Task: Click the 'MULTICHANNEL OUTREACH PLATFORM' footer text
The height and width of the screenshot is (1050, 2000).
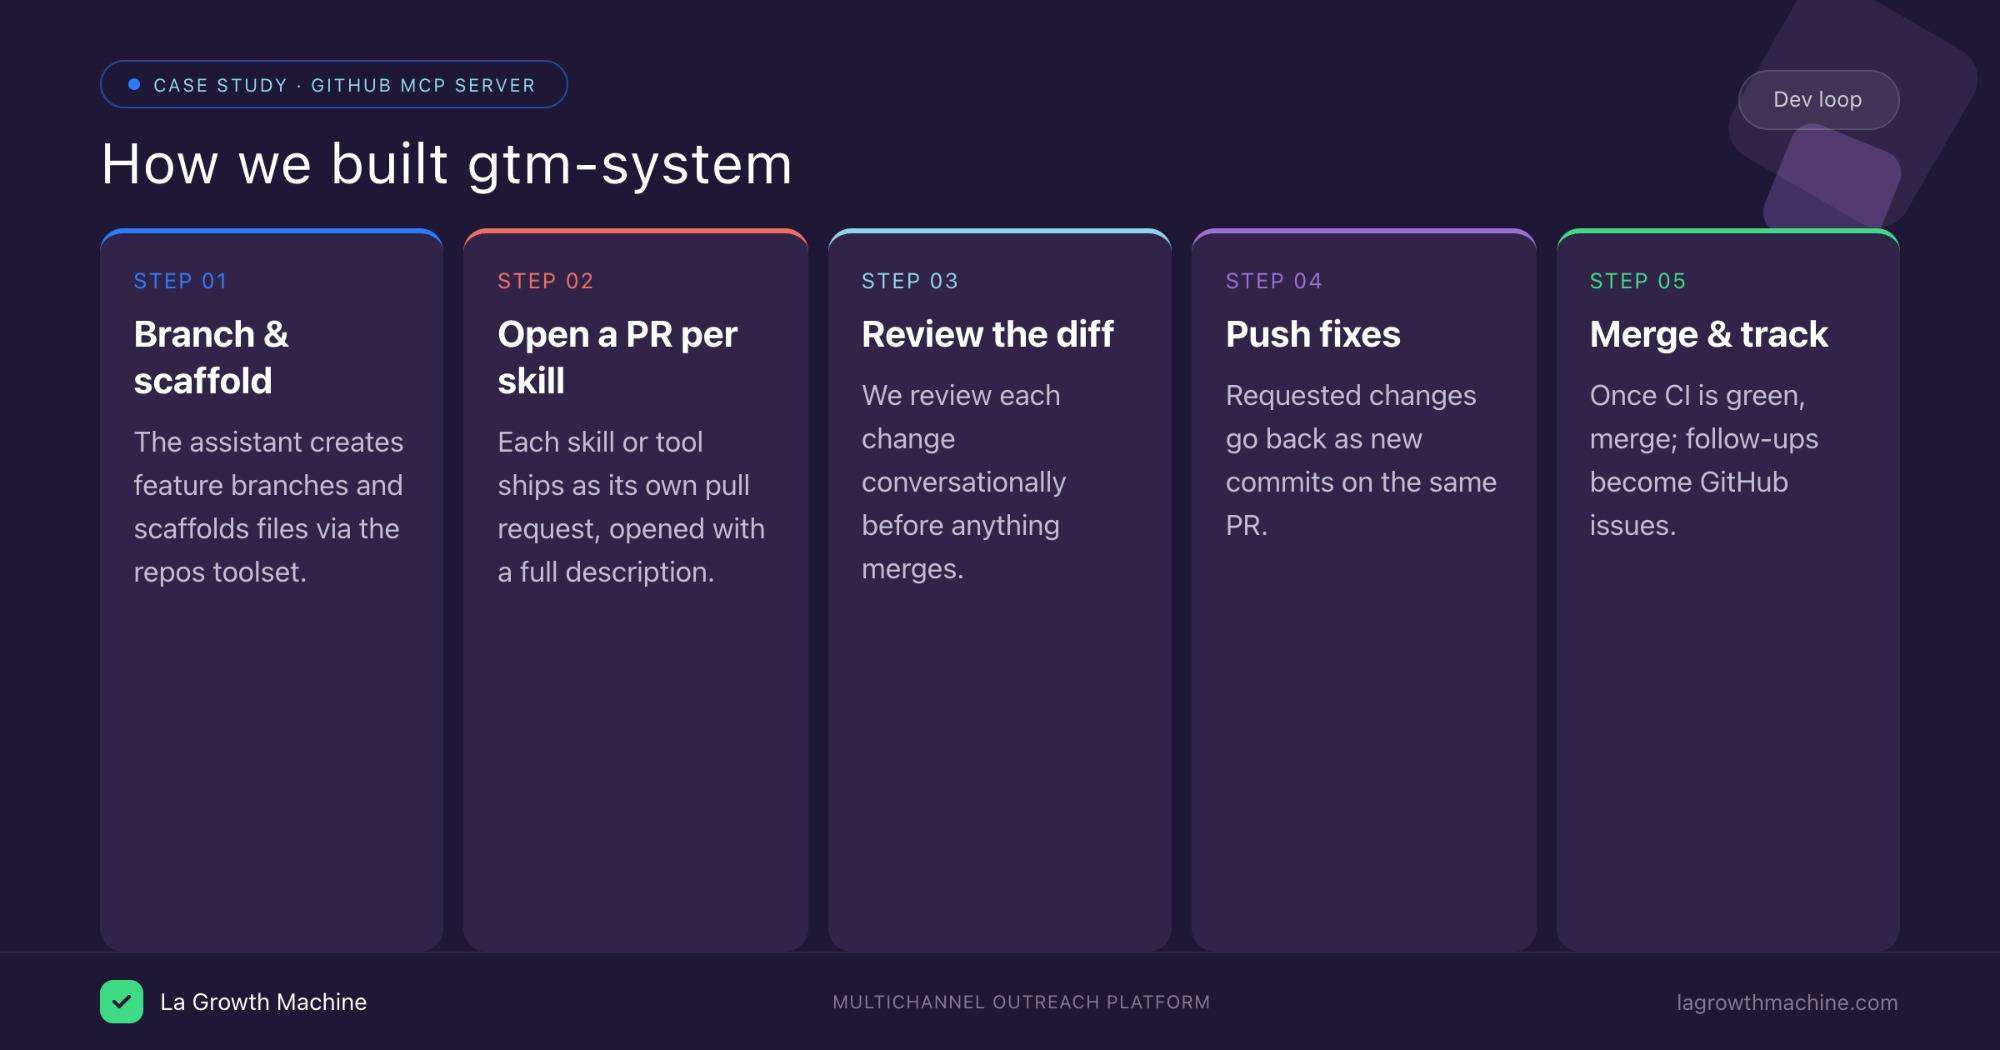Action: 1021,1002
